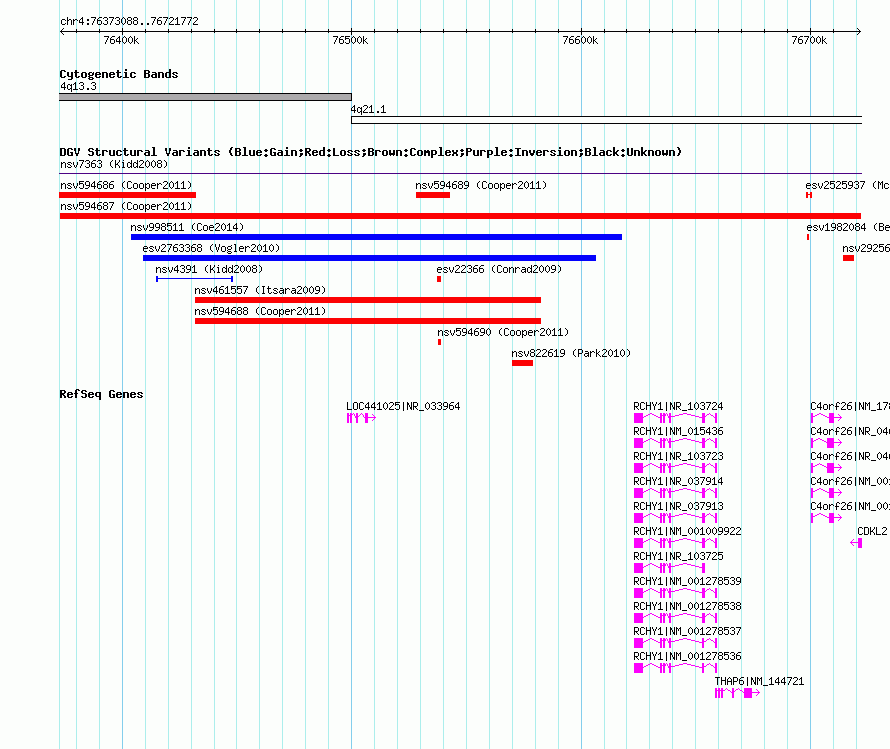Image resolution: width=890 pixels, height=749 pixels.
Task: Click the small red esv2525937 marker
Action: (809, 195)
